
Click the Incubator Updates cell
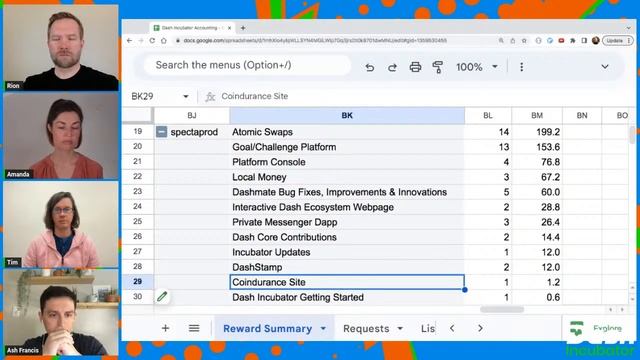click(x=347, y=252)
